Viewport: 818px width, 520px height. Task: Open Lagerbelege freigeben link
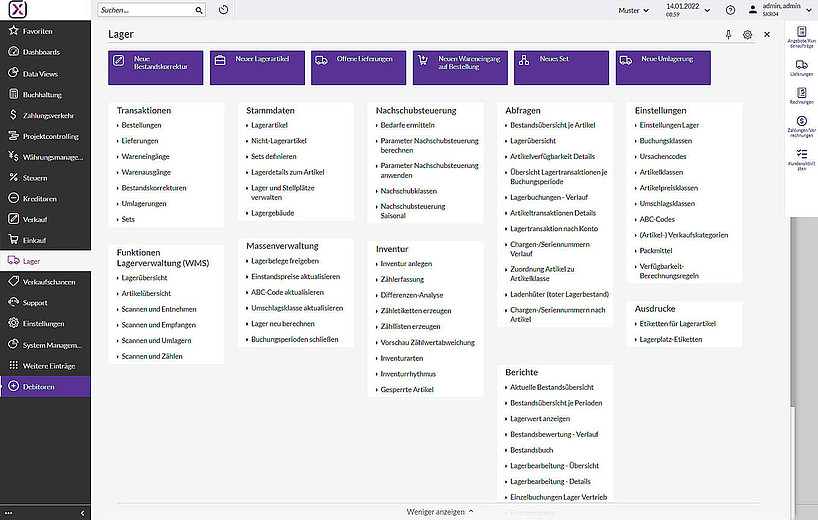285,261
